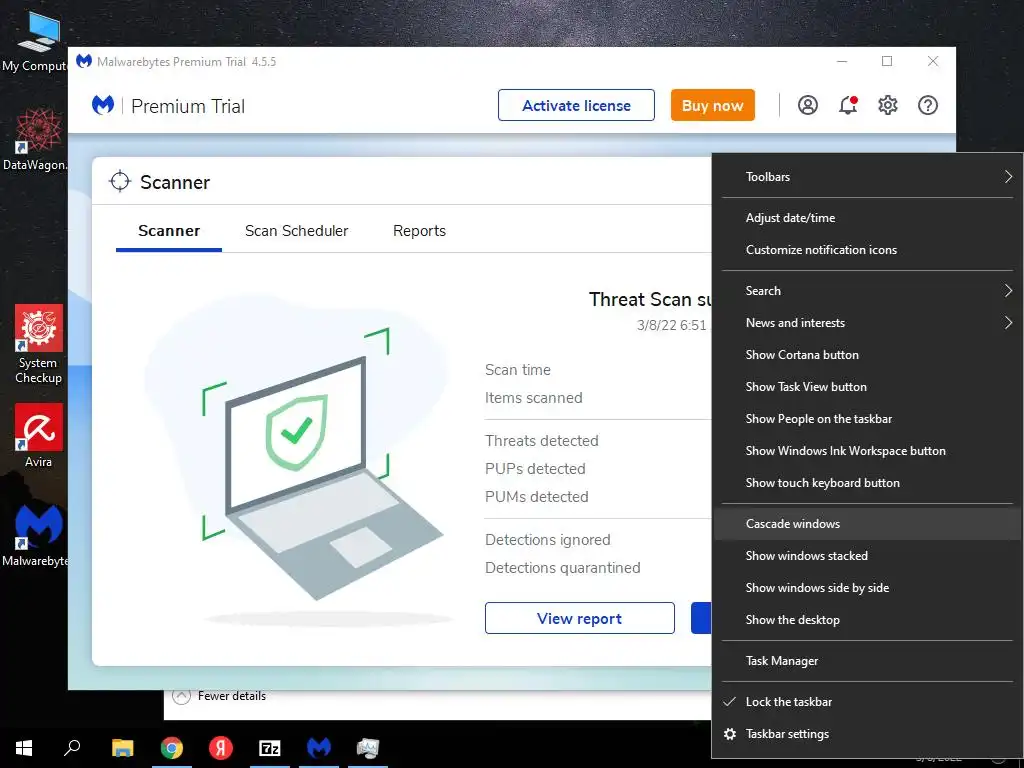The height and width of the screenshot is (768, 1024).
Task: Click the Detections quarantined label
Action: point(562,568)
